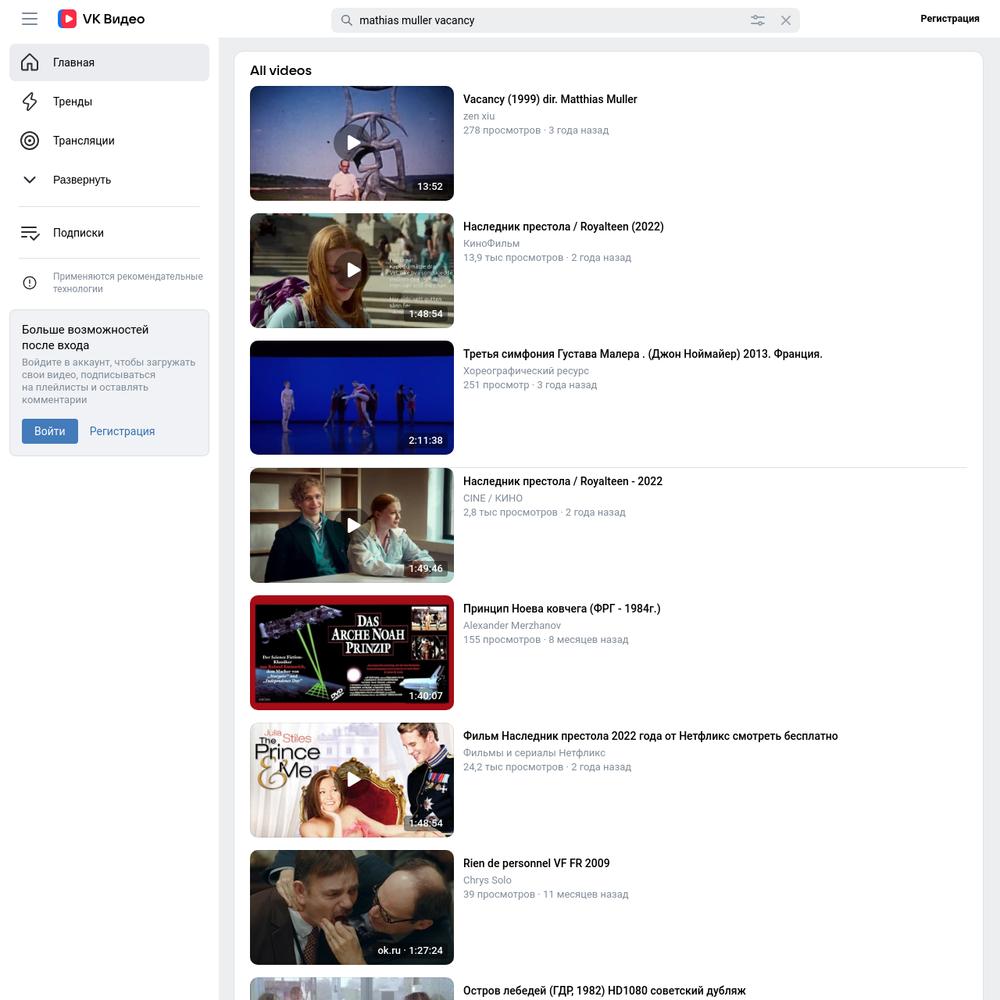Open channel CINE / КИНО

click(493, 498)
